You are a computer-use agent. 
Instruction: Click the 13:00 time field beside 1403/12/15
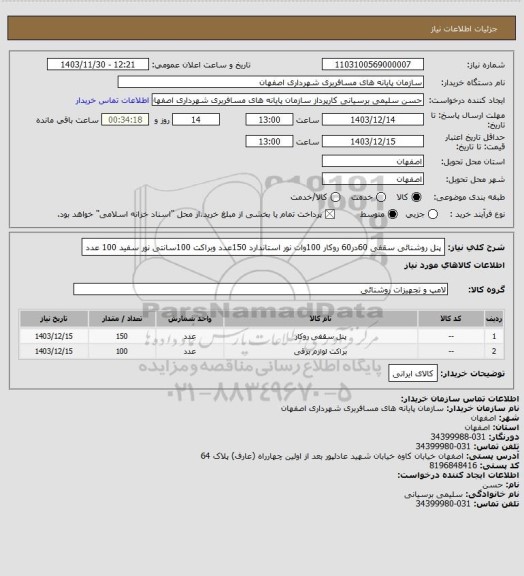coord(269,141)
